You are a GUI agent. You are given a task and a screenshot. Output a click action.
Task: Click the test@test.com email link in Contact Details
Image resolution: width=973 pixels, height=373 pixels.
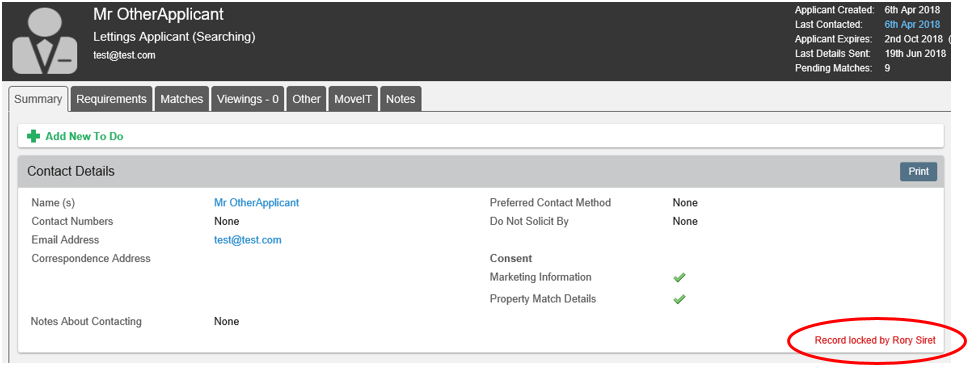coord(248,240)
